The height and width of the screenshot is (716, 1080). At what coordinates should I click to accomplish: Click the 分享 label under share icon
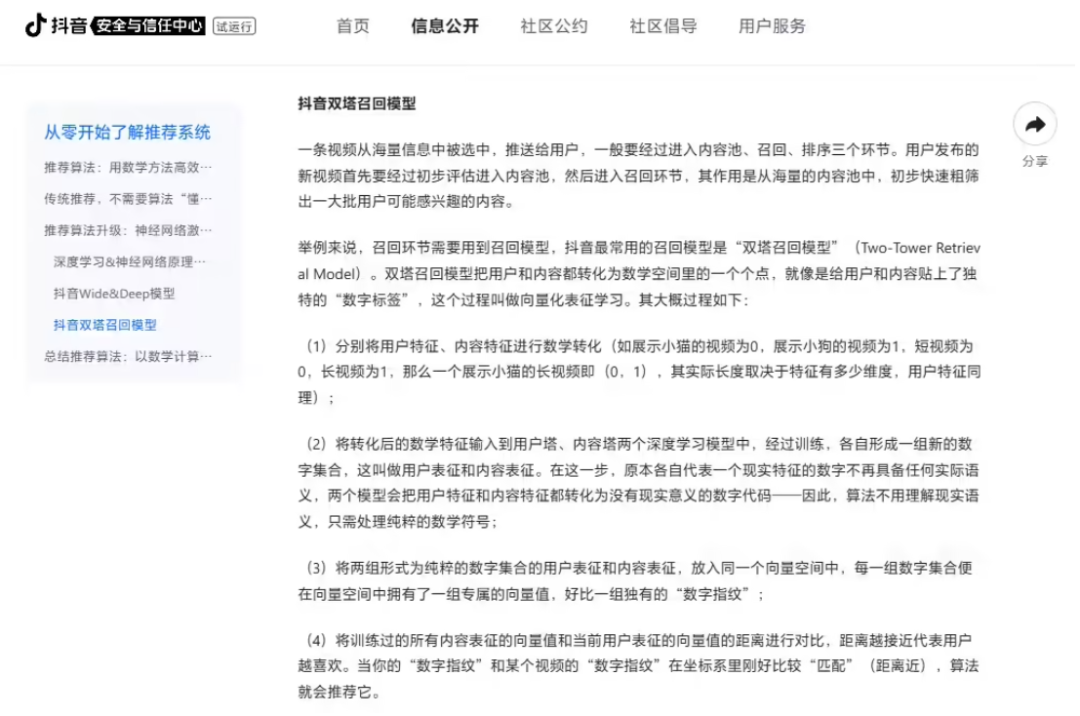(1037, 161)
